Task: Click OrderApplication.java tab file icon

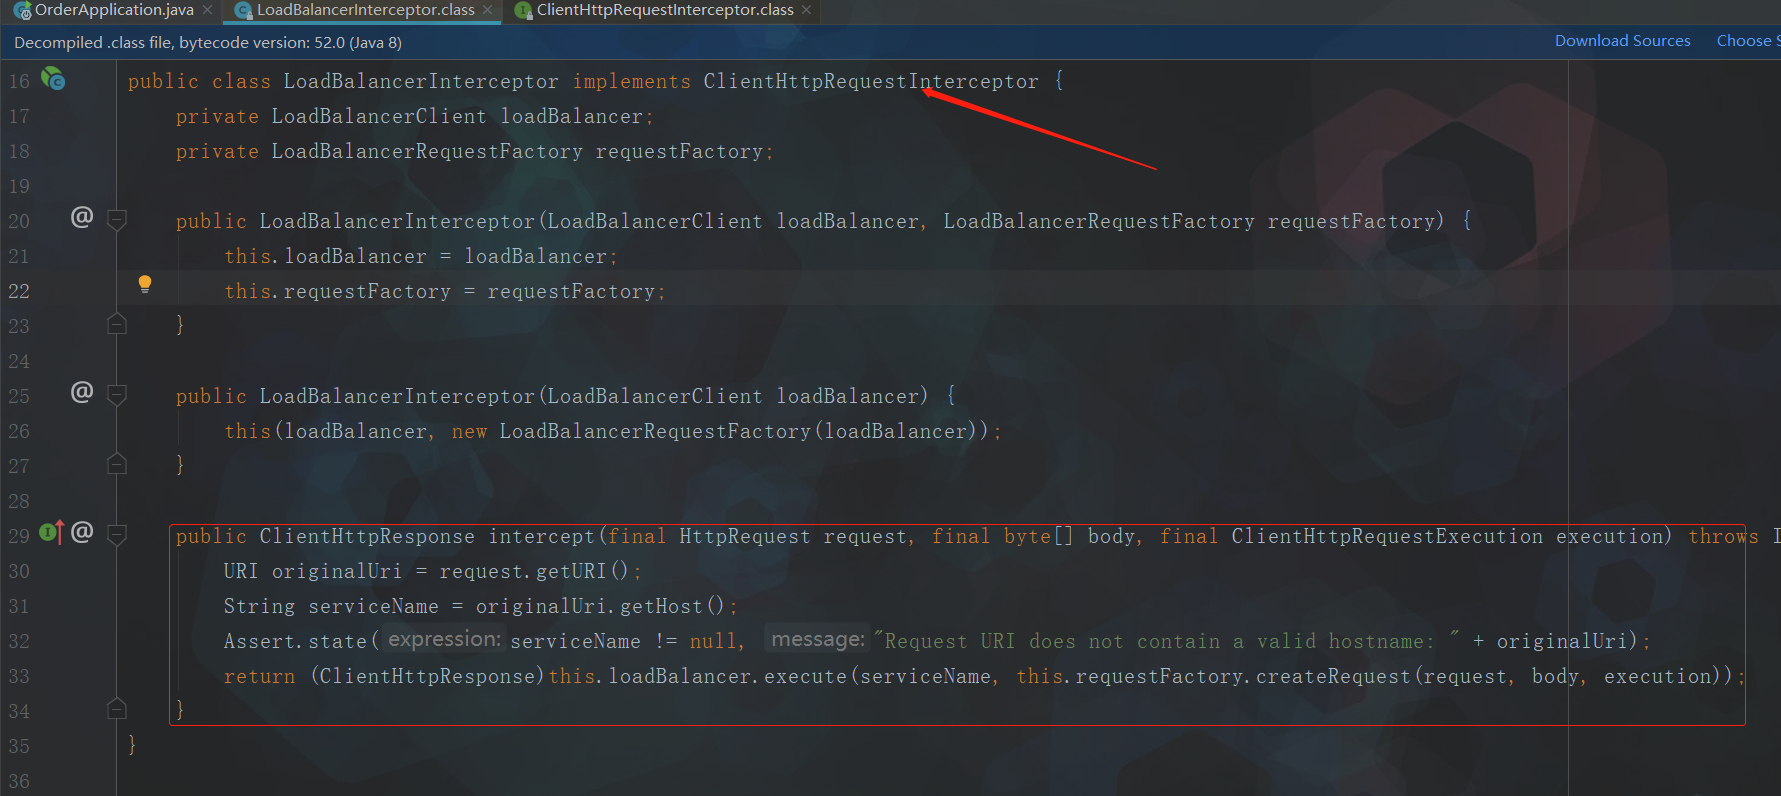Action: click(x=22, y=11)
